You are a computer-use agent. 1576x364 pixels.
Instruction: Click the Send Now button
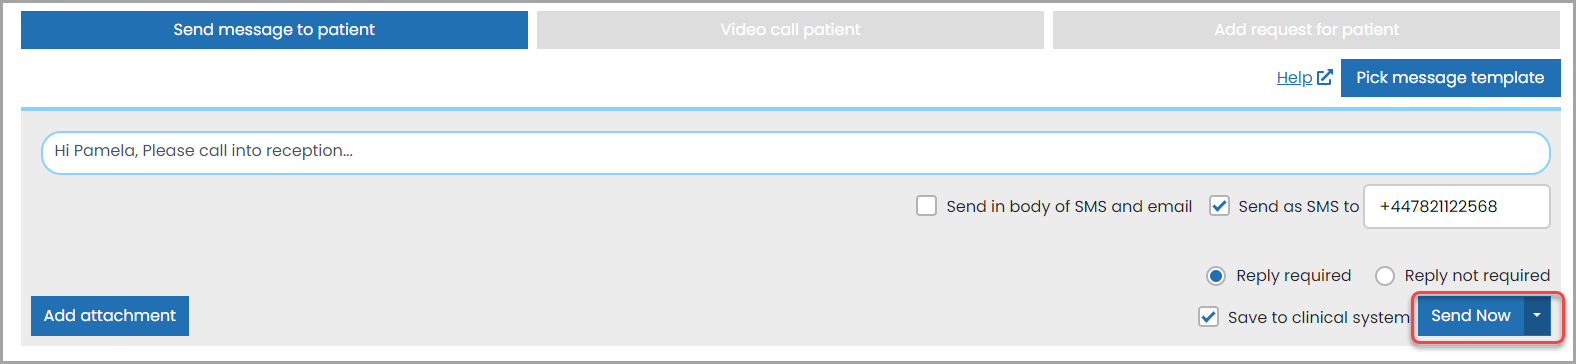[x=1470, y=316]
